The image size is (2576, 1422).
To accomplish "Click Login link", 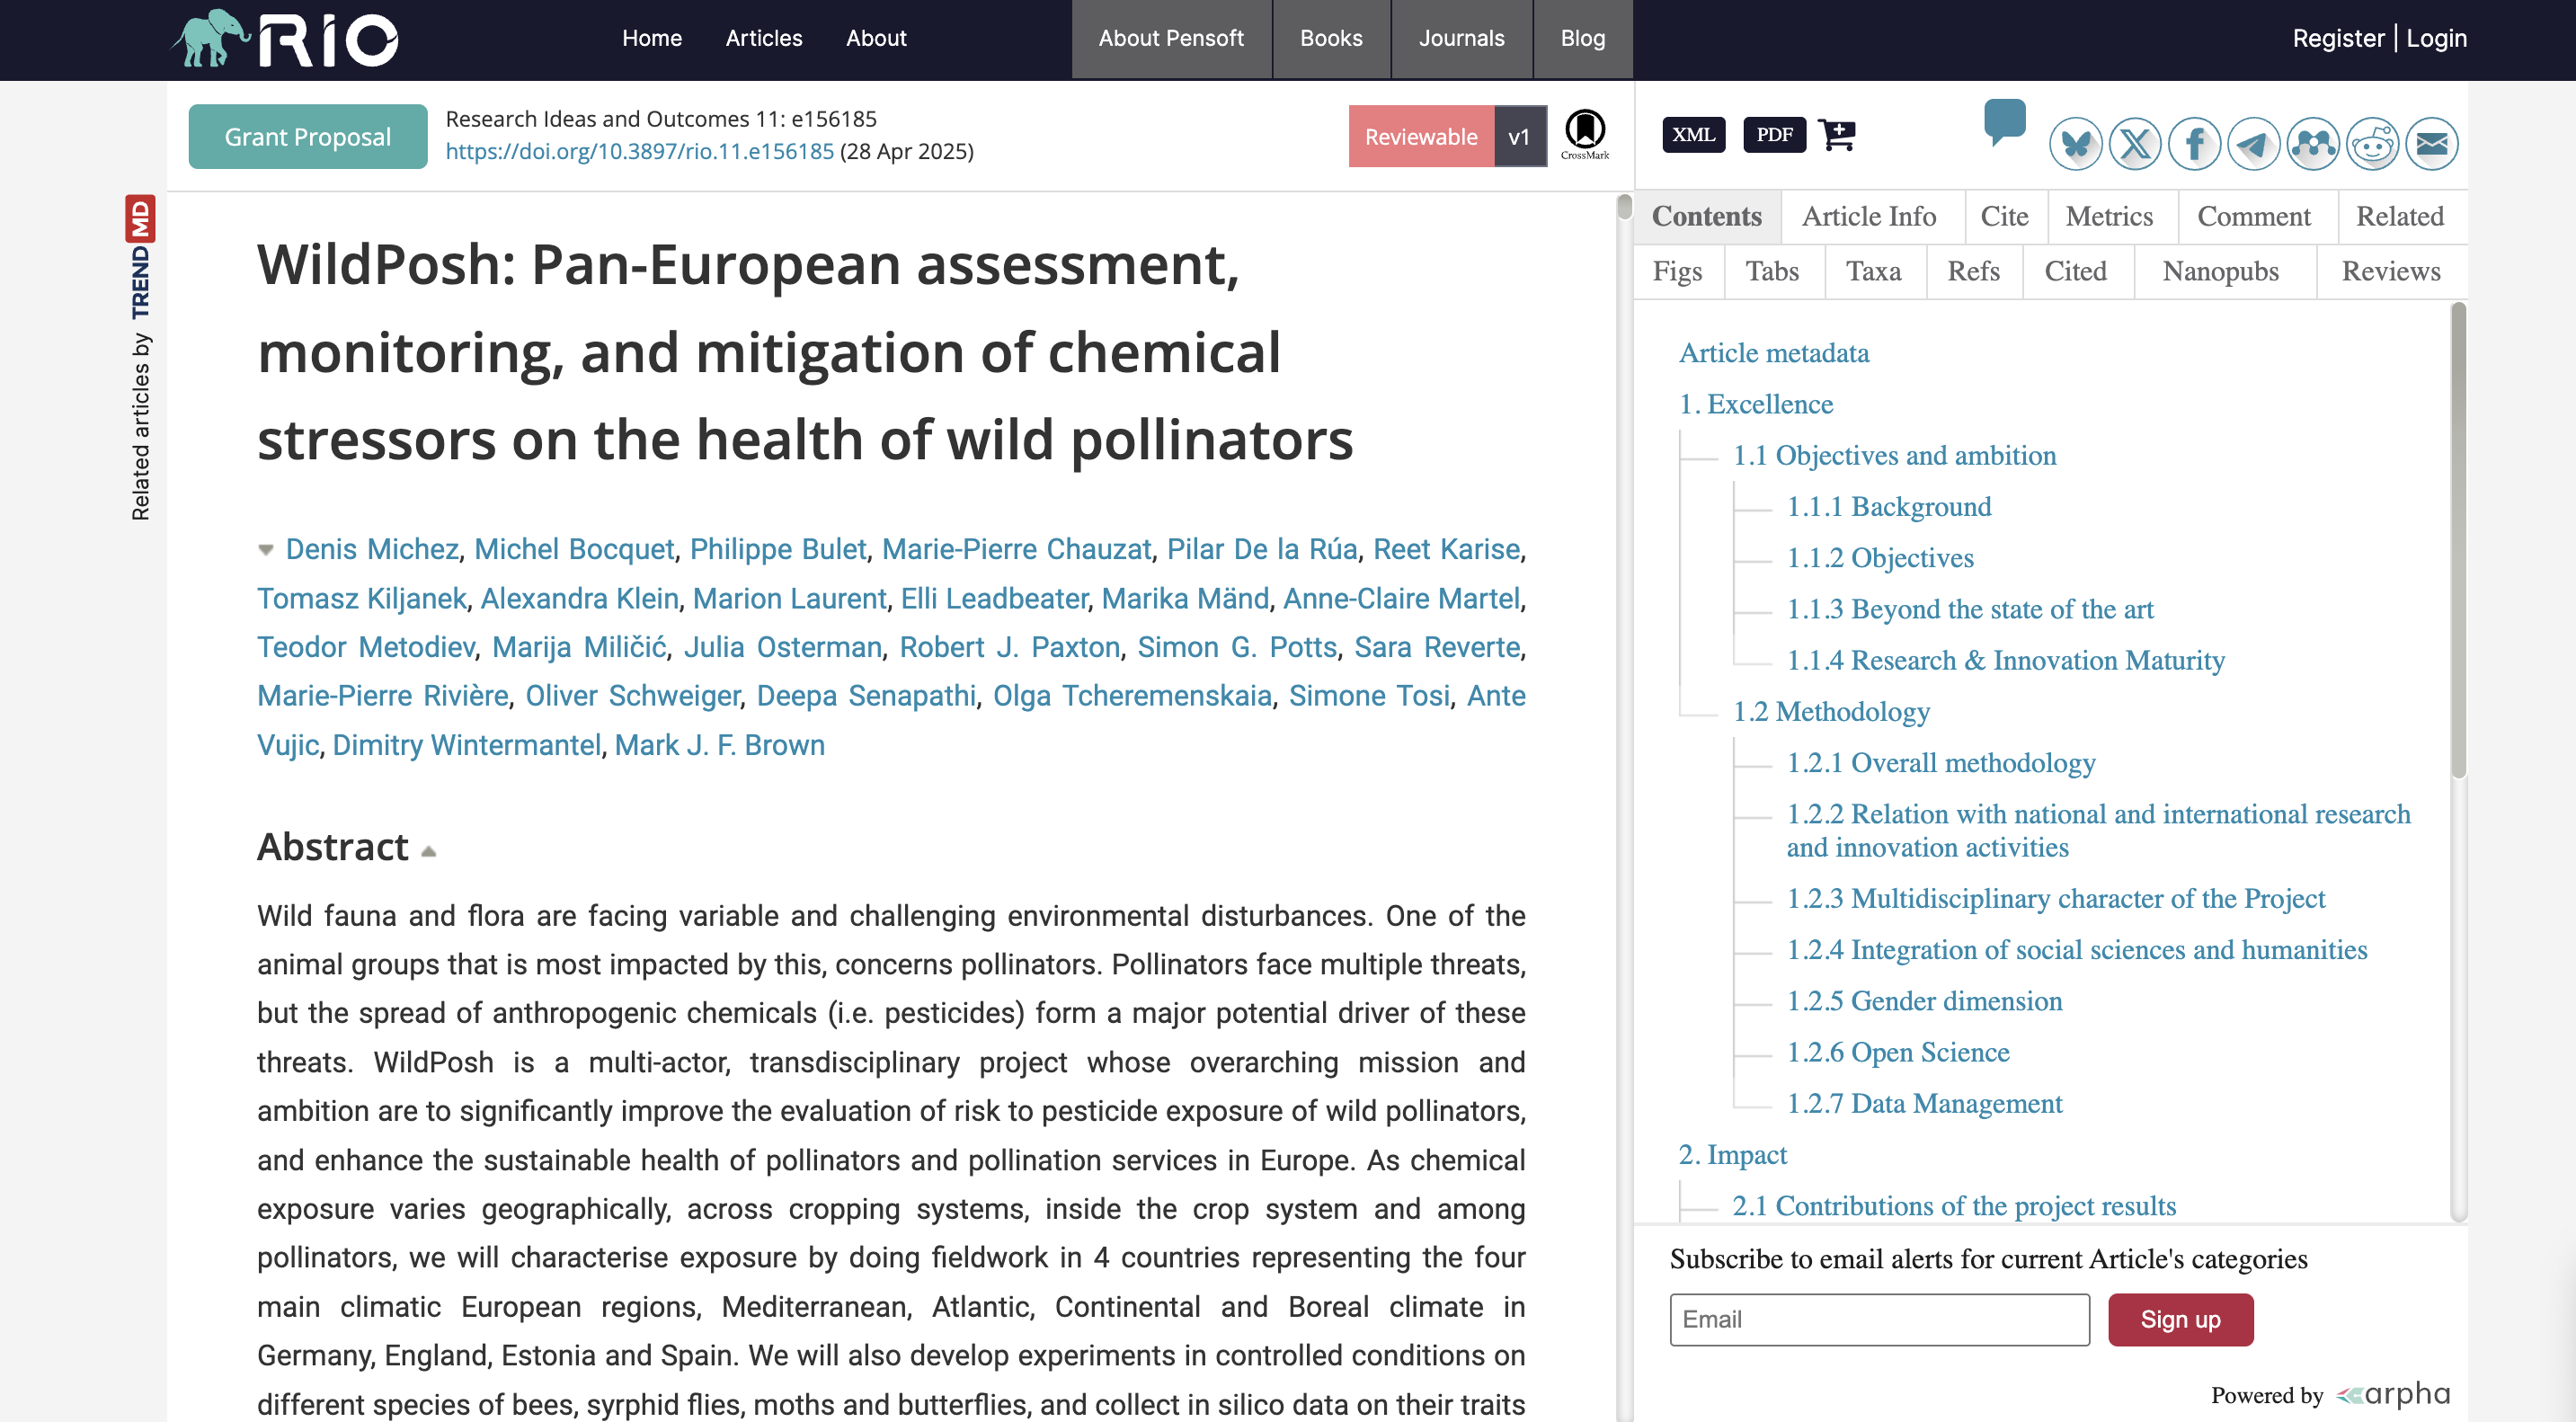I will [2436, 38].
